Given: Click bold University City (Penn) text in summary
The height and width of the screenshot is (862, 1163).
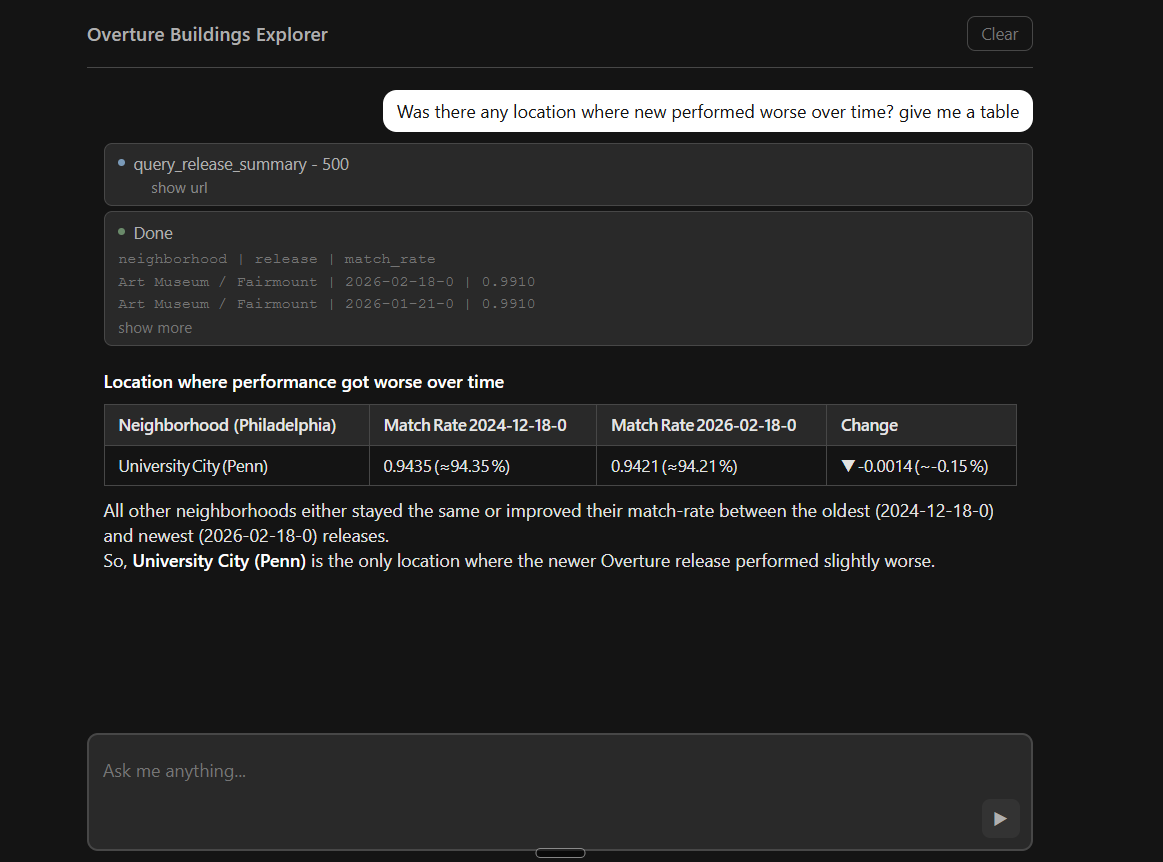Looking at the screenshot, I should click(219, 560).
